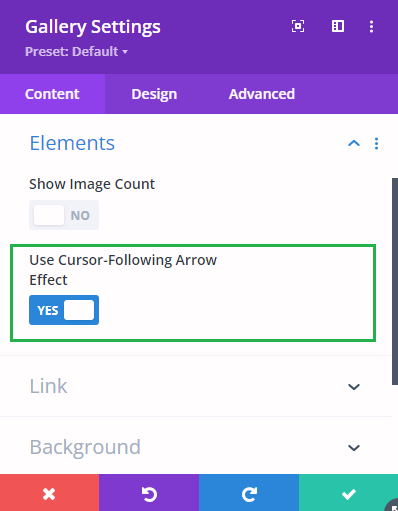Click the expand modal fullscreen icon
The width and height of the screenshot is (398, 511).
(x=298, y=26)
